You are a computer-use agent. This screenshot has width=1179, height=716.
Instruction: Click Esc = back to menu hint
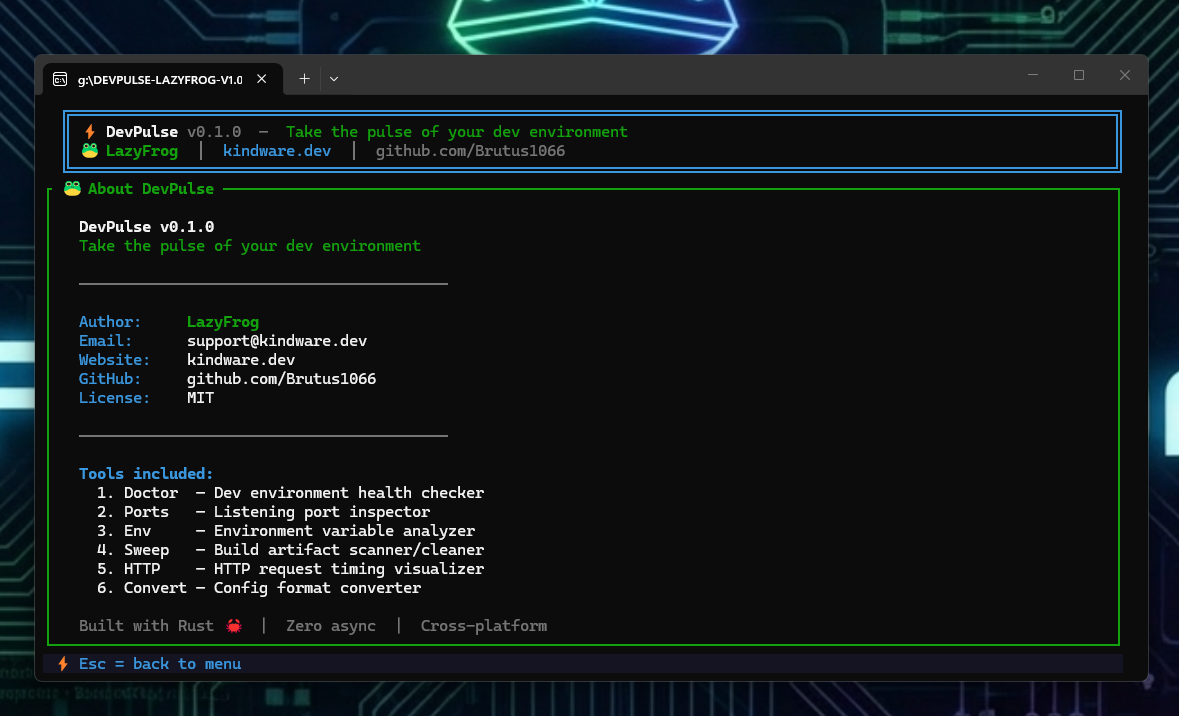[159, 664]
